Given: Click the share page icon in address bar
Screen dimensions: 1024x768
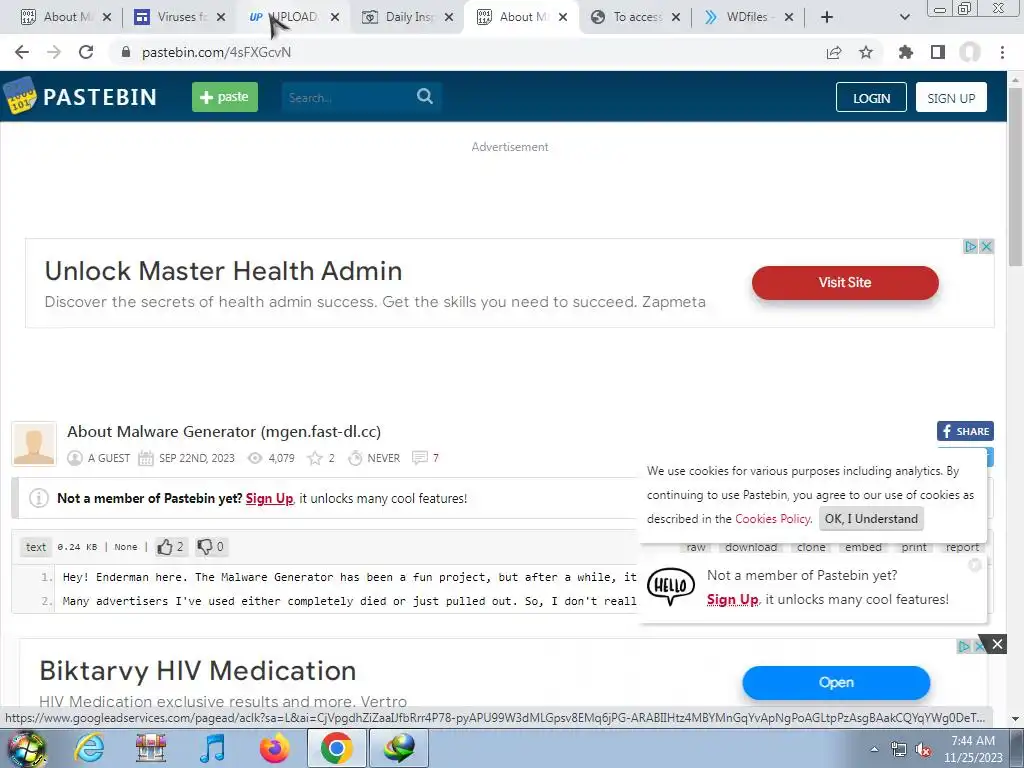Looking at the screenshot, I should (x=834, y=52).
